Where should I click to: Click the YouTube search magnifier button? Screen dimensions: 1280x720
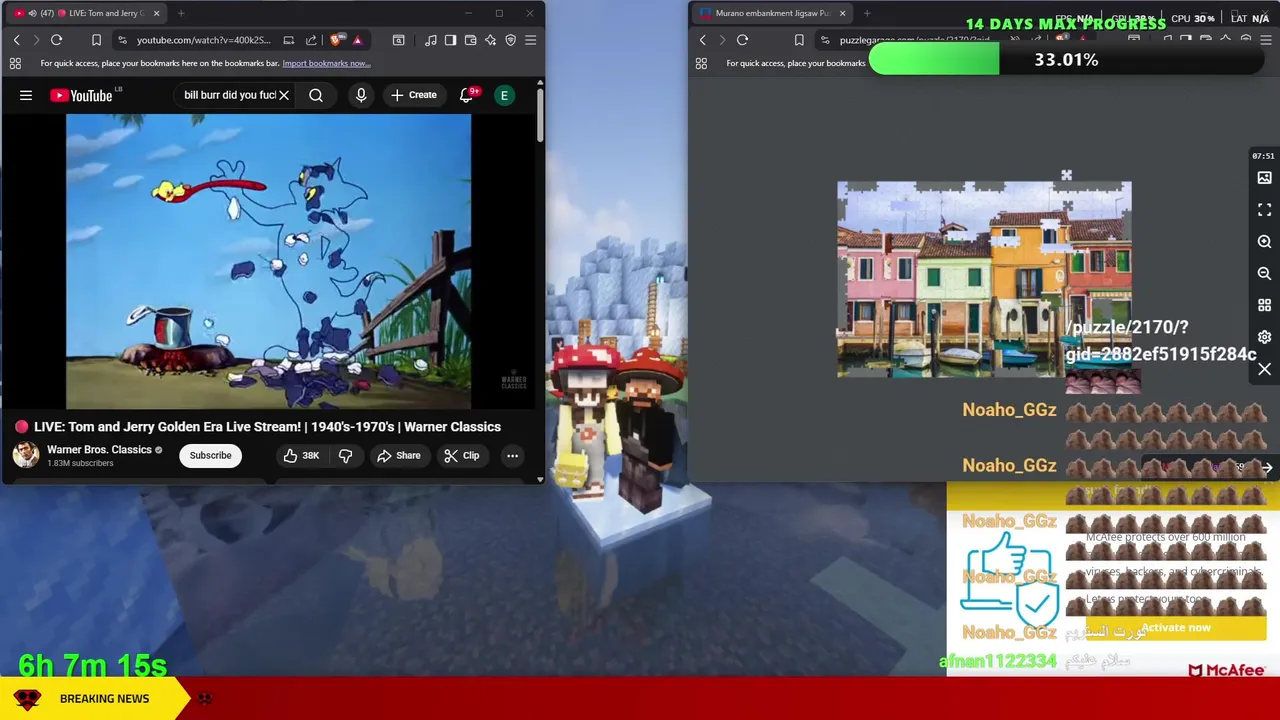[x=316, y=95]
